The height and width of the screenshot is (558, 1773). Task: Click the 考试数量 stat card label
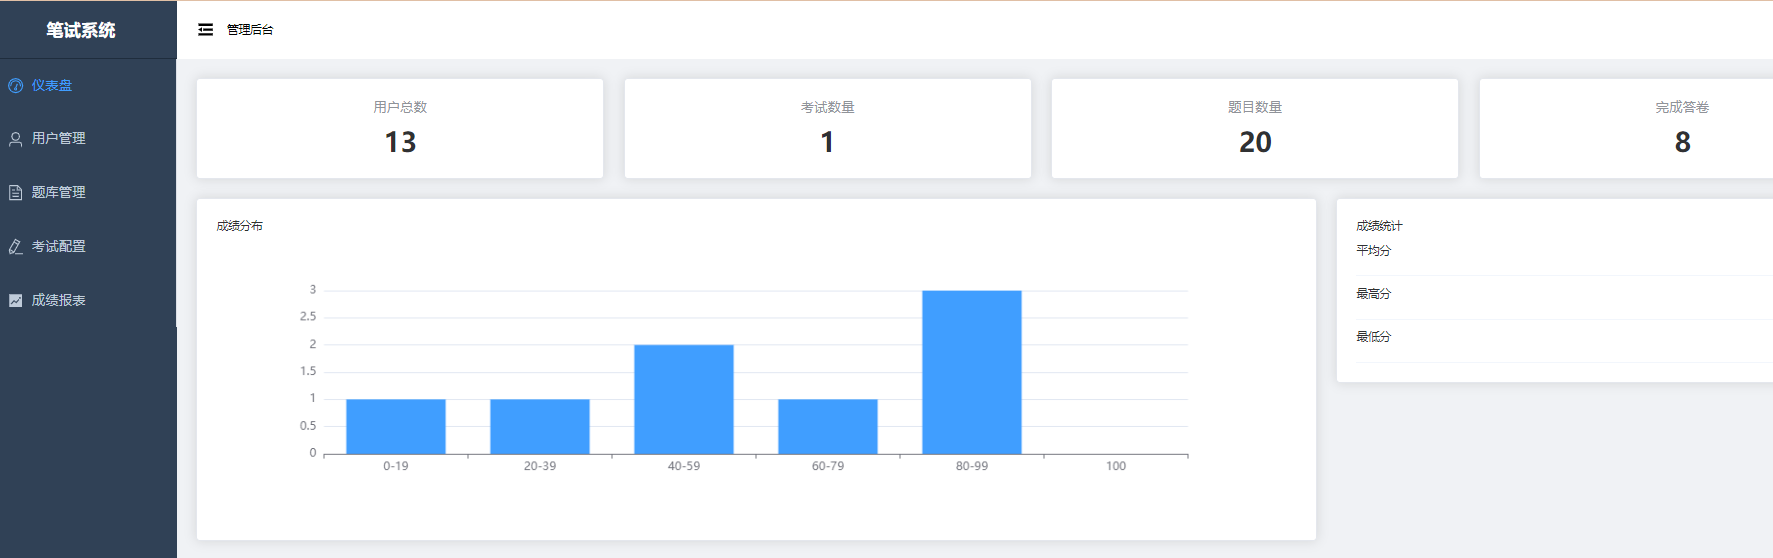pos(828,107)
